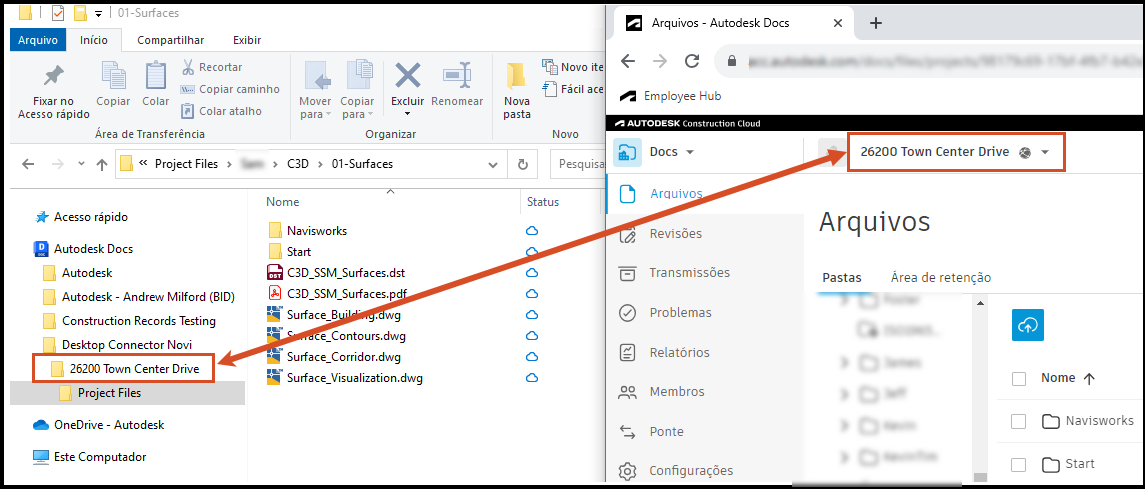Switch to the Compartilhar ribbon tab
The width and height of the screenshot is (1145, 489).
point(170,40)
